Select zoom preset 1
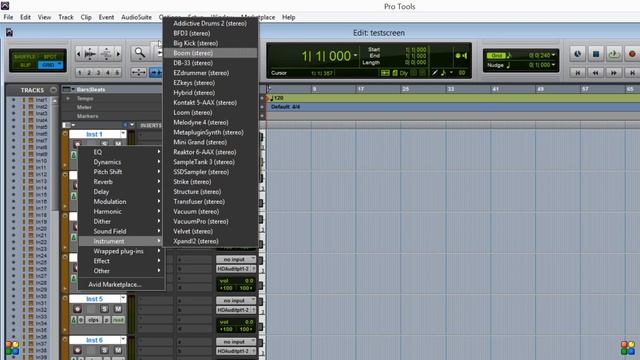 (80, 73)
